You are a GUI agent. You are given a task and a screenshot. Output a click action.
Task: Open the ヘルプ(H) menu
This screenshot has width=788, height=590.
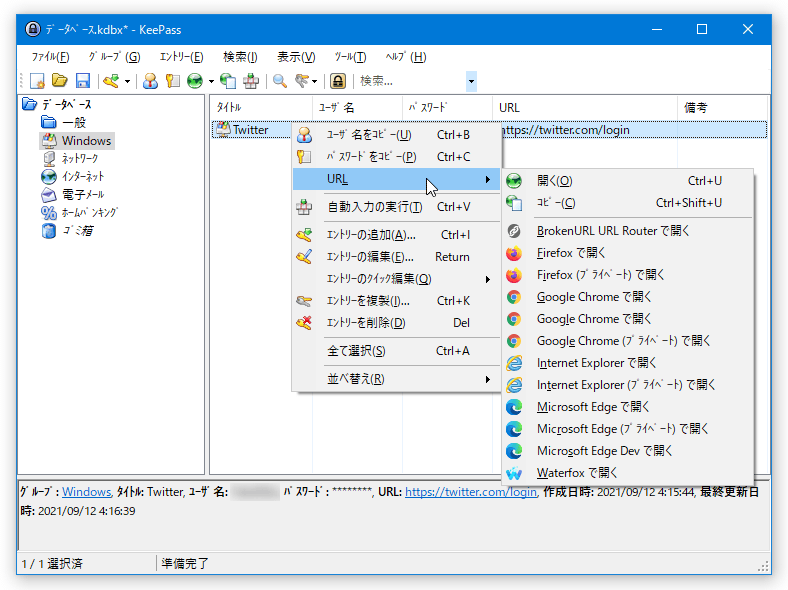pos(406,57)
